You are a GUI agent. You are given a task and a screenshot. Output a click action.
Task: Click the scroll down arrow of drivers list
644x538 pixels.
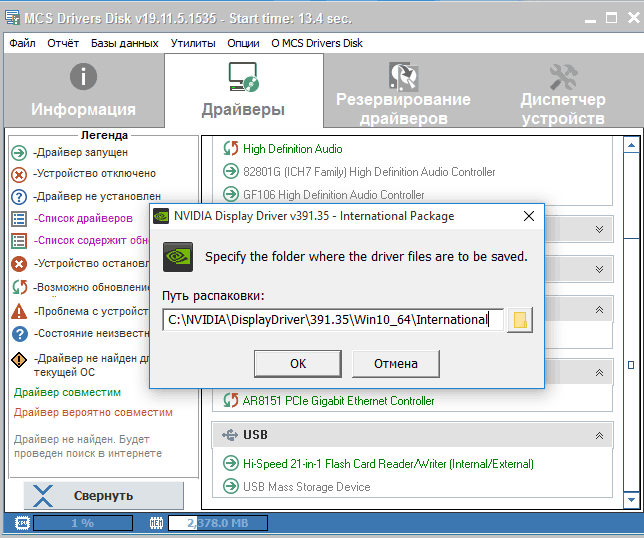[631, 500]
